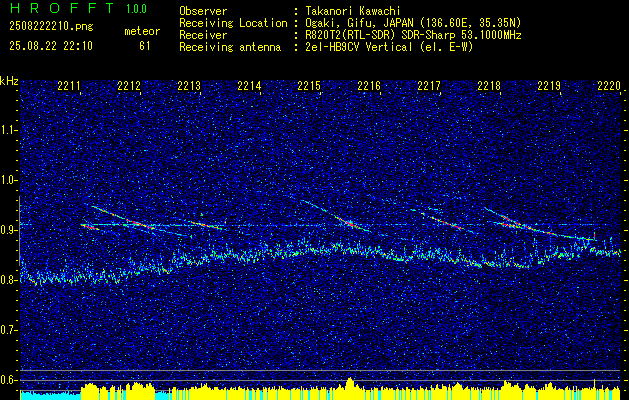
Task: Click the 0.9 kHz axis label
Action: 9,230
